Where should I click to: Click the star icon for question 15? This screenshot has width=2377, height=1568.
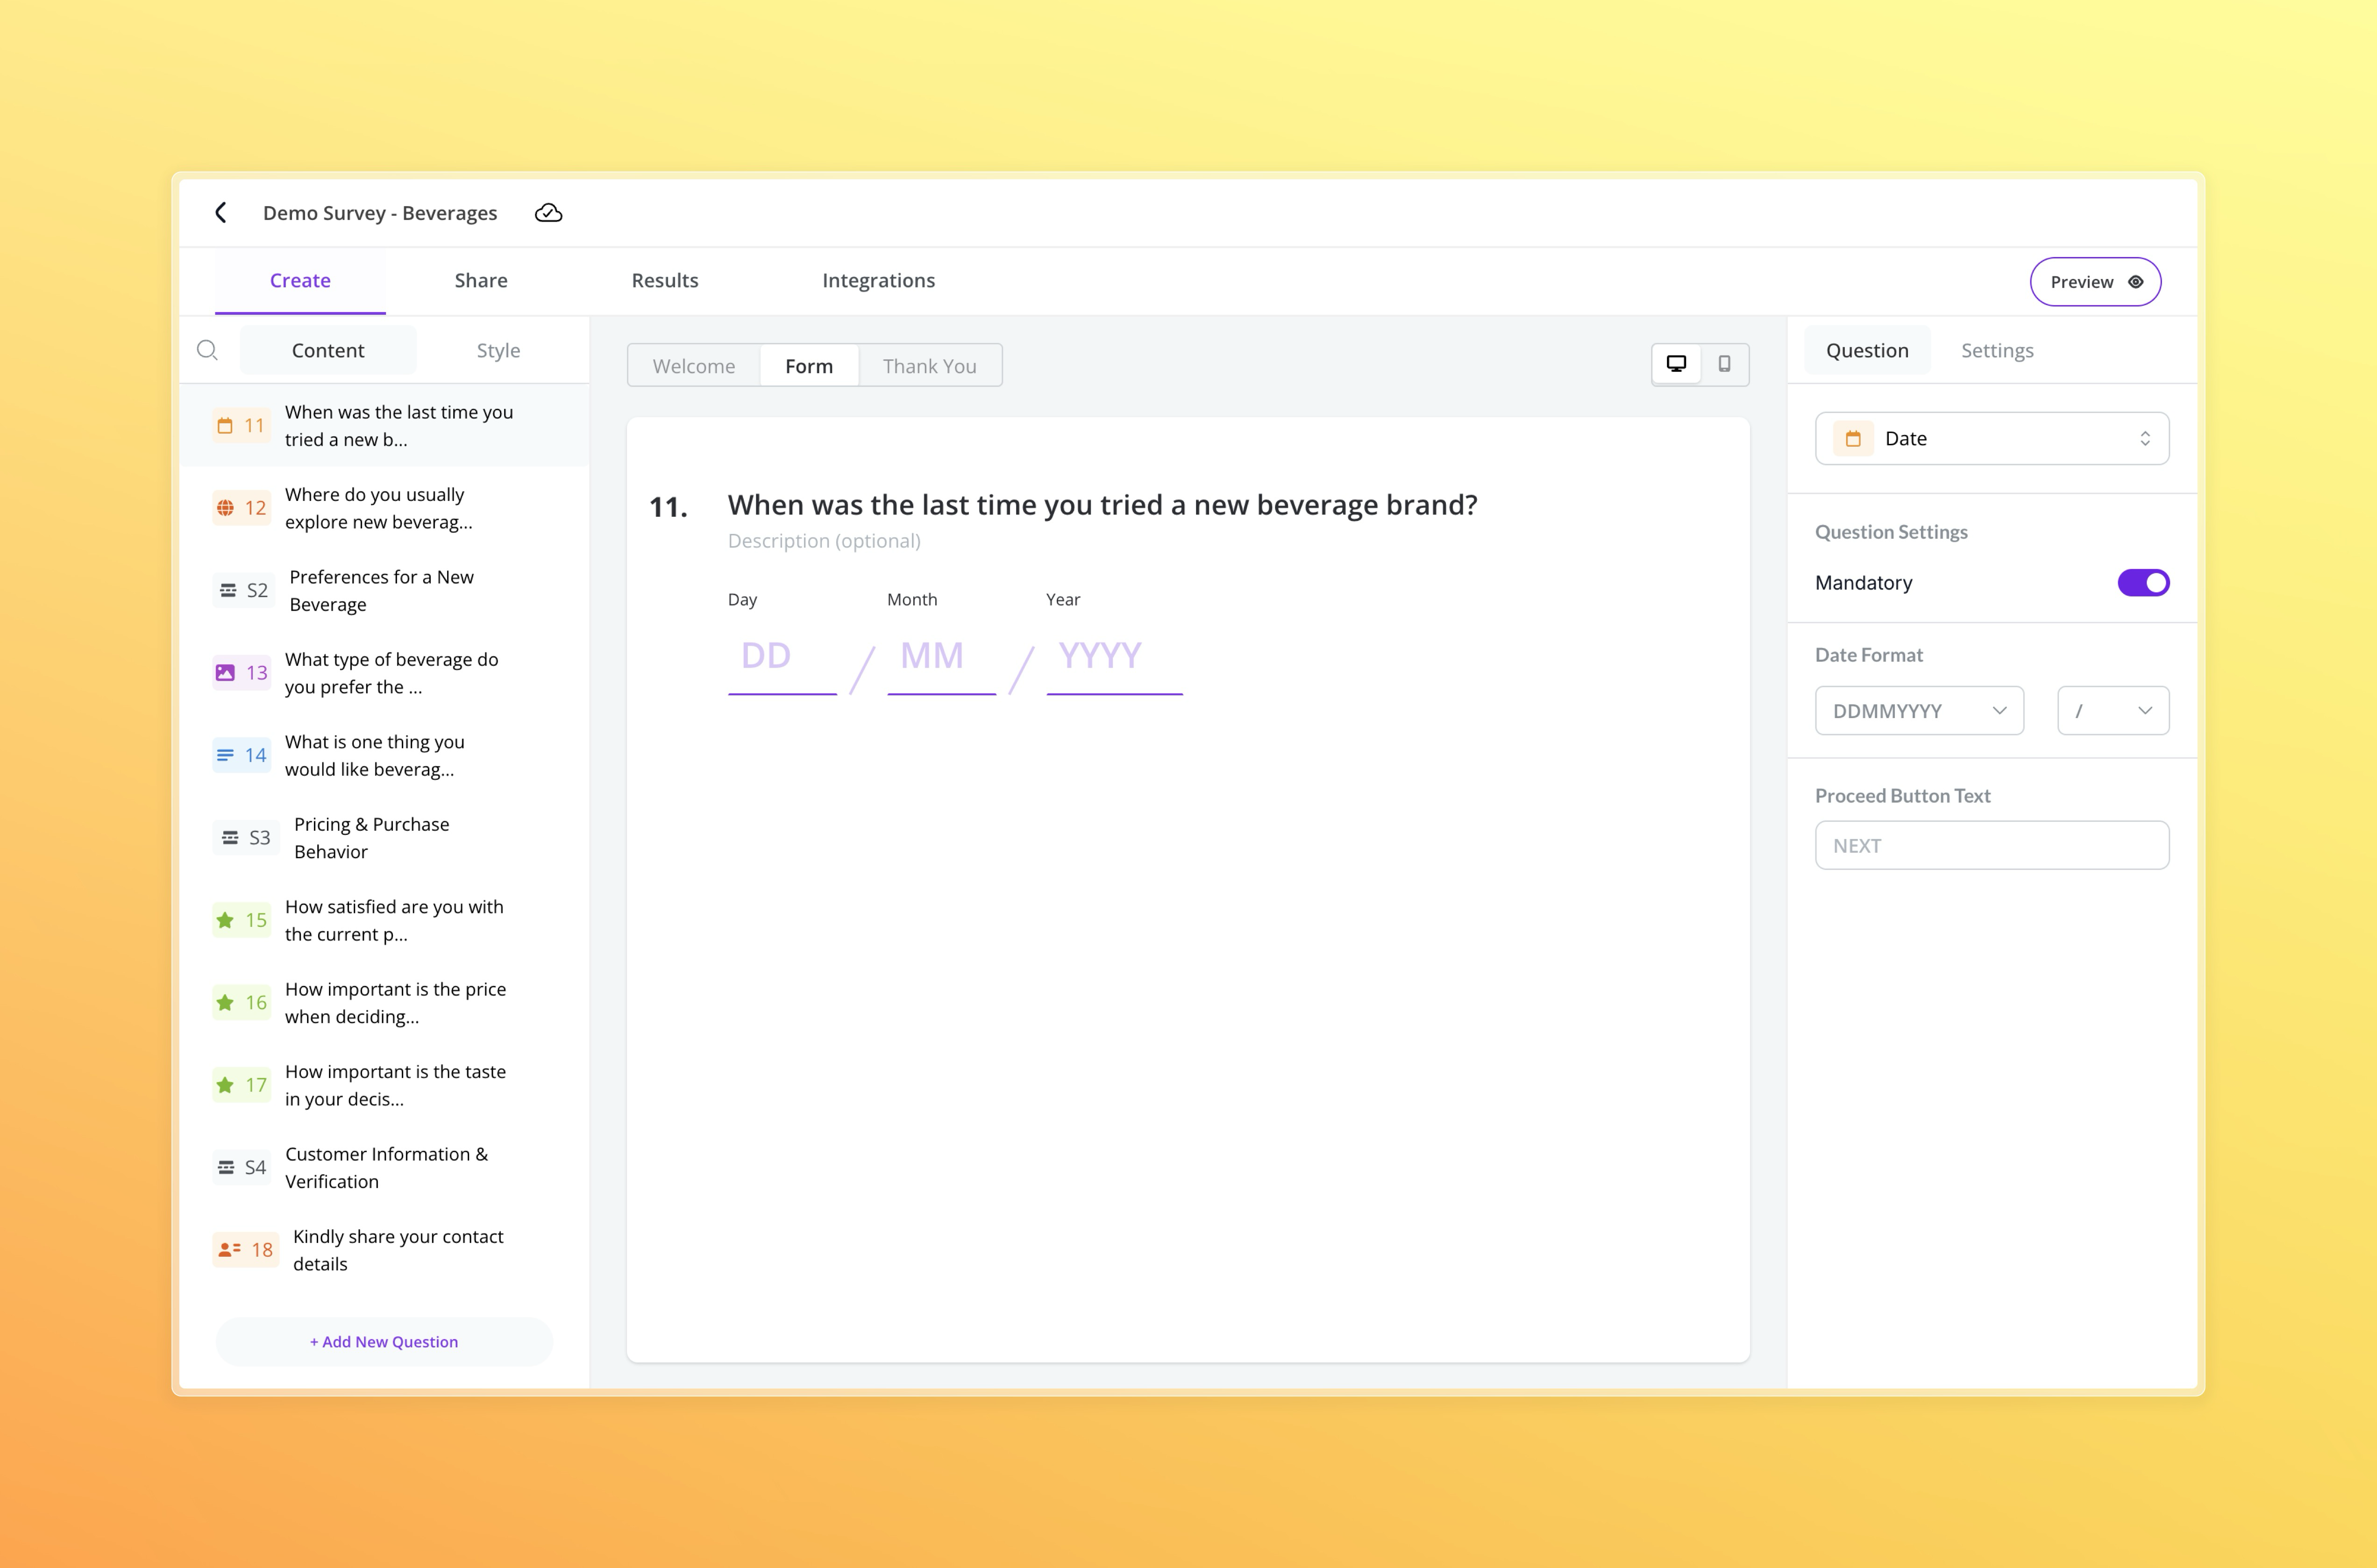click(225, 920)
